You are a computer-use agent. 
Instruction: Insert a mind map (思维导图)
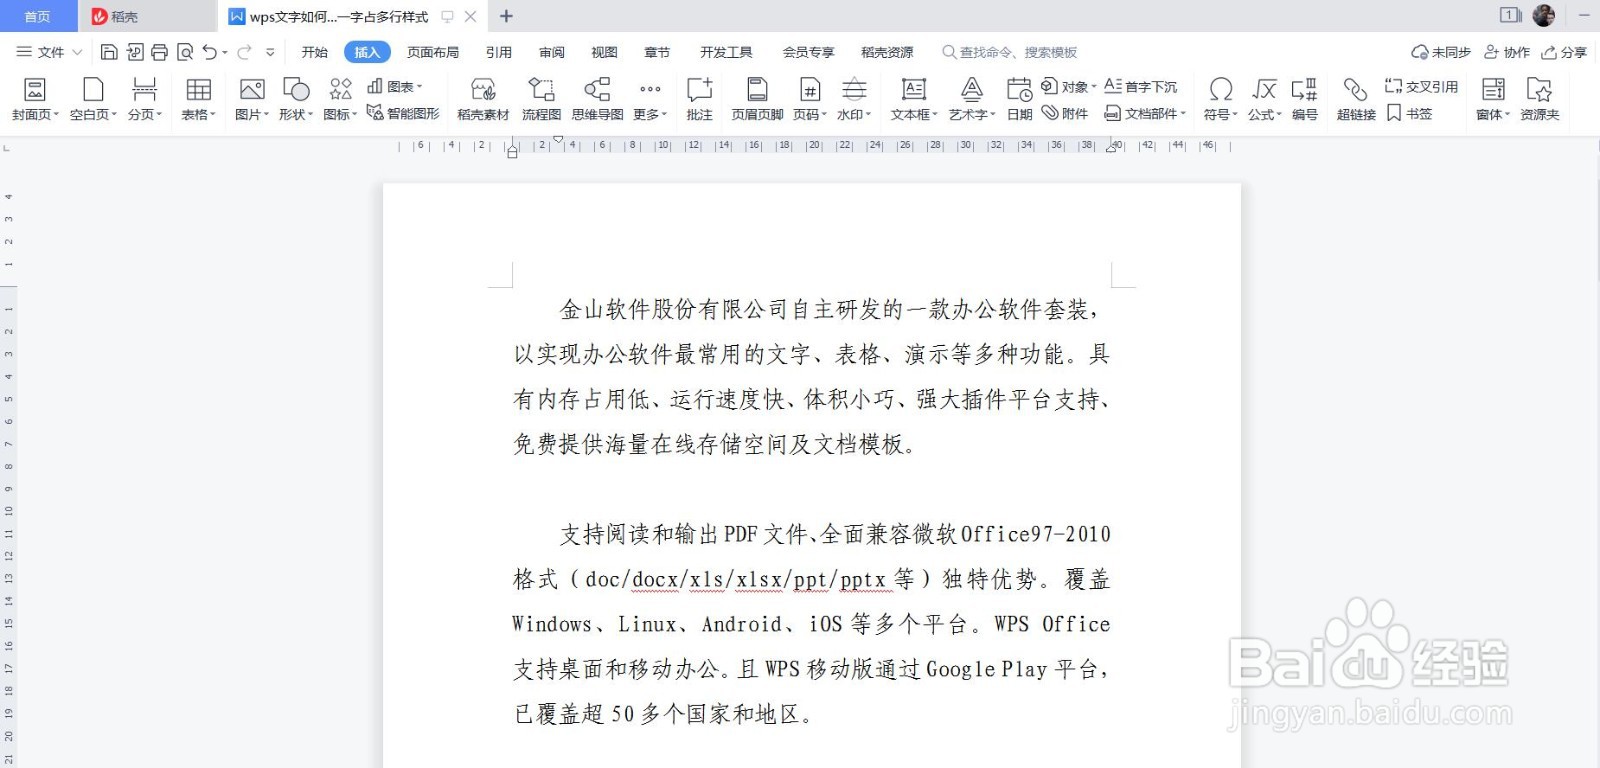[597, 100]
